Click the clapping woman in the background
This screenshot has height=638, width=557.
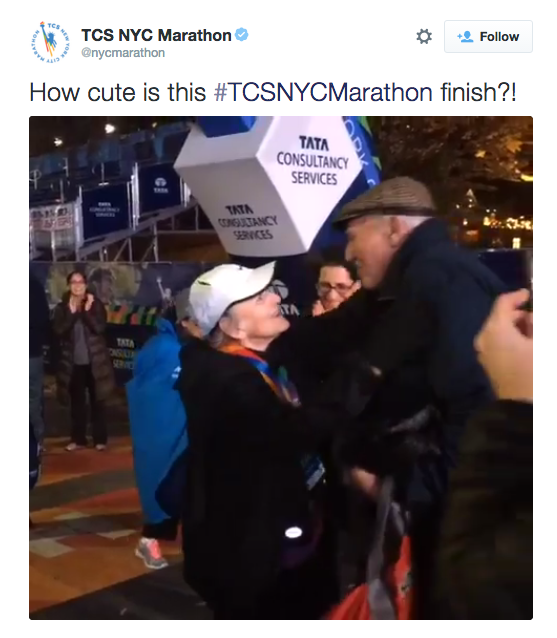81,360
